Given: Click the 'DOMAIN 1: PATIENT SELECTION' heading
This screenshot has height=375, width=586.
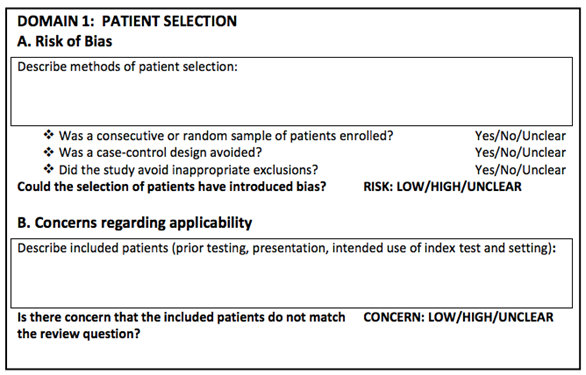Looking at the screenshot, I should pyautogui.click(x=127, y=21).
